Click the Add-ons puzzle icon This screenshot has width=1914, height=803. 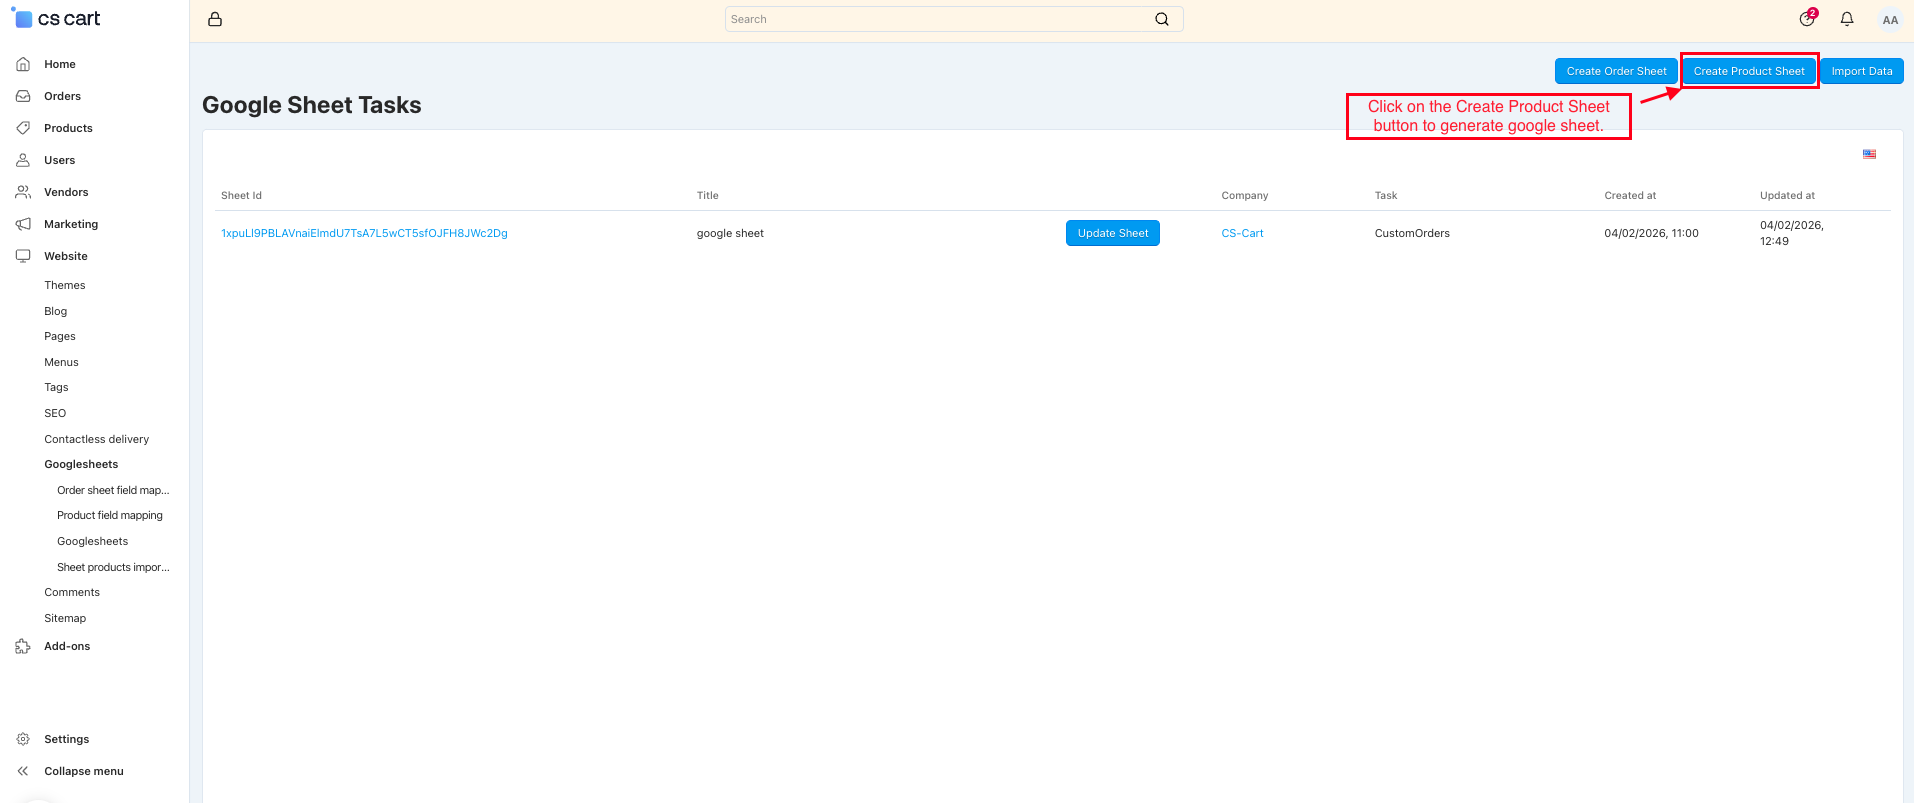[23, 646]
